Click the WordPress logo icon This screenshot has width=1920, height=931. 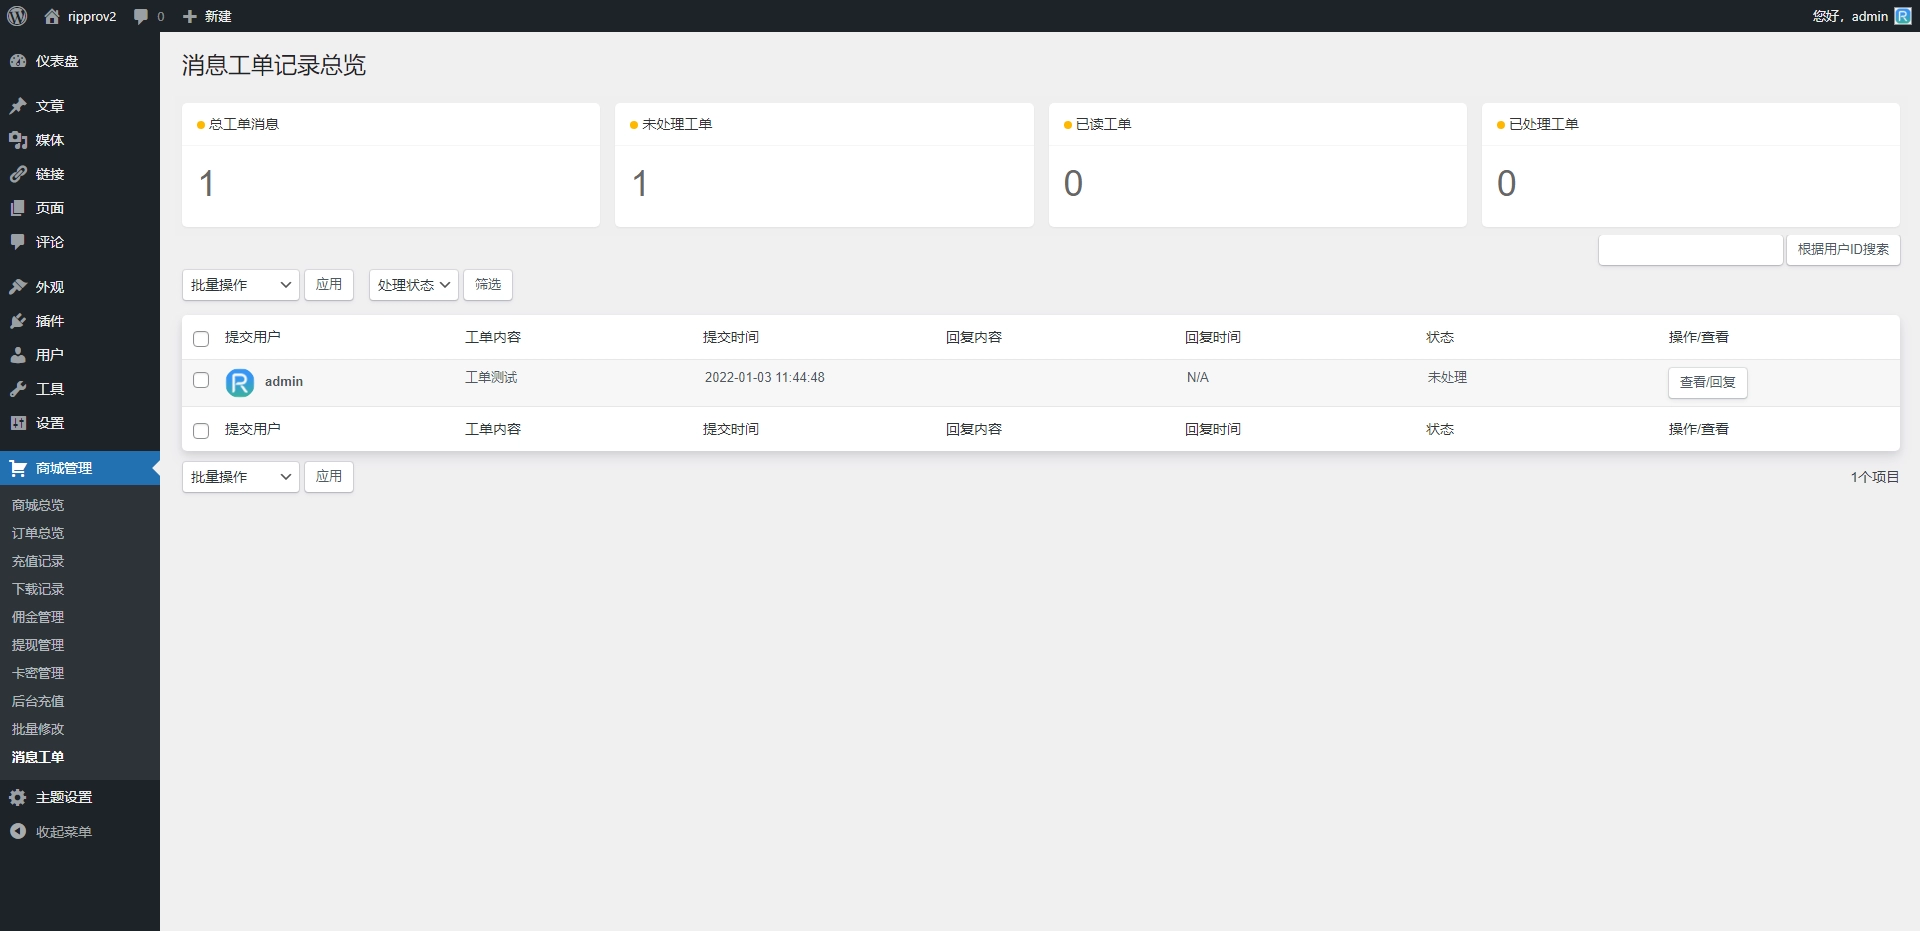[17, 16]
